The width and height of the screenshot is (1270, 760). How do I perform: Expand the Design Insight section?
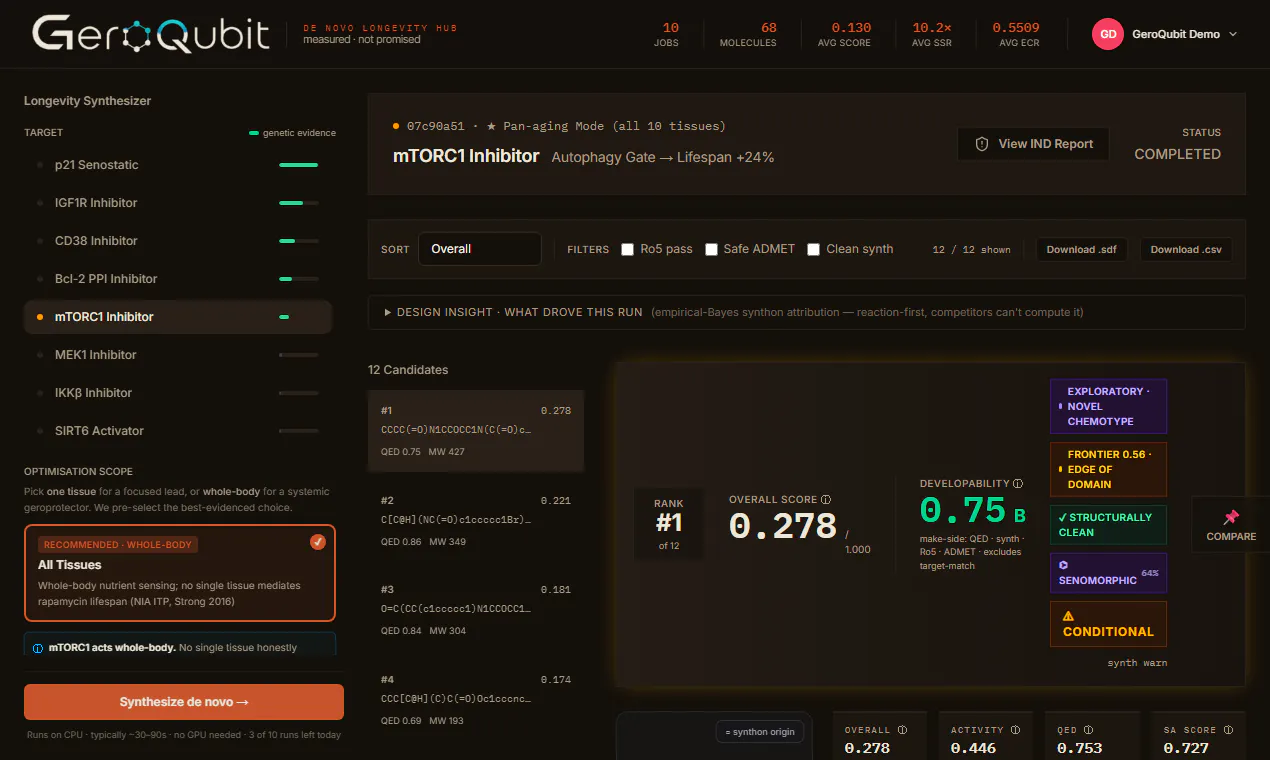click(806, 312)
